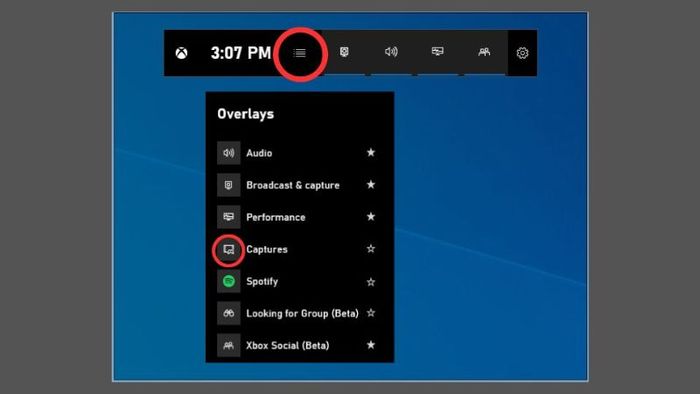Click the Audio speaker icon in Overlays
This screenshot has width=700, height=394.
229,153
